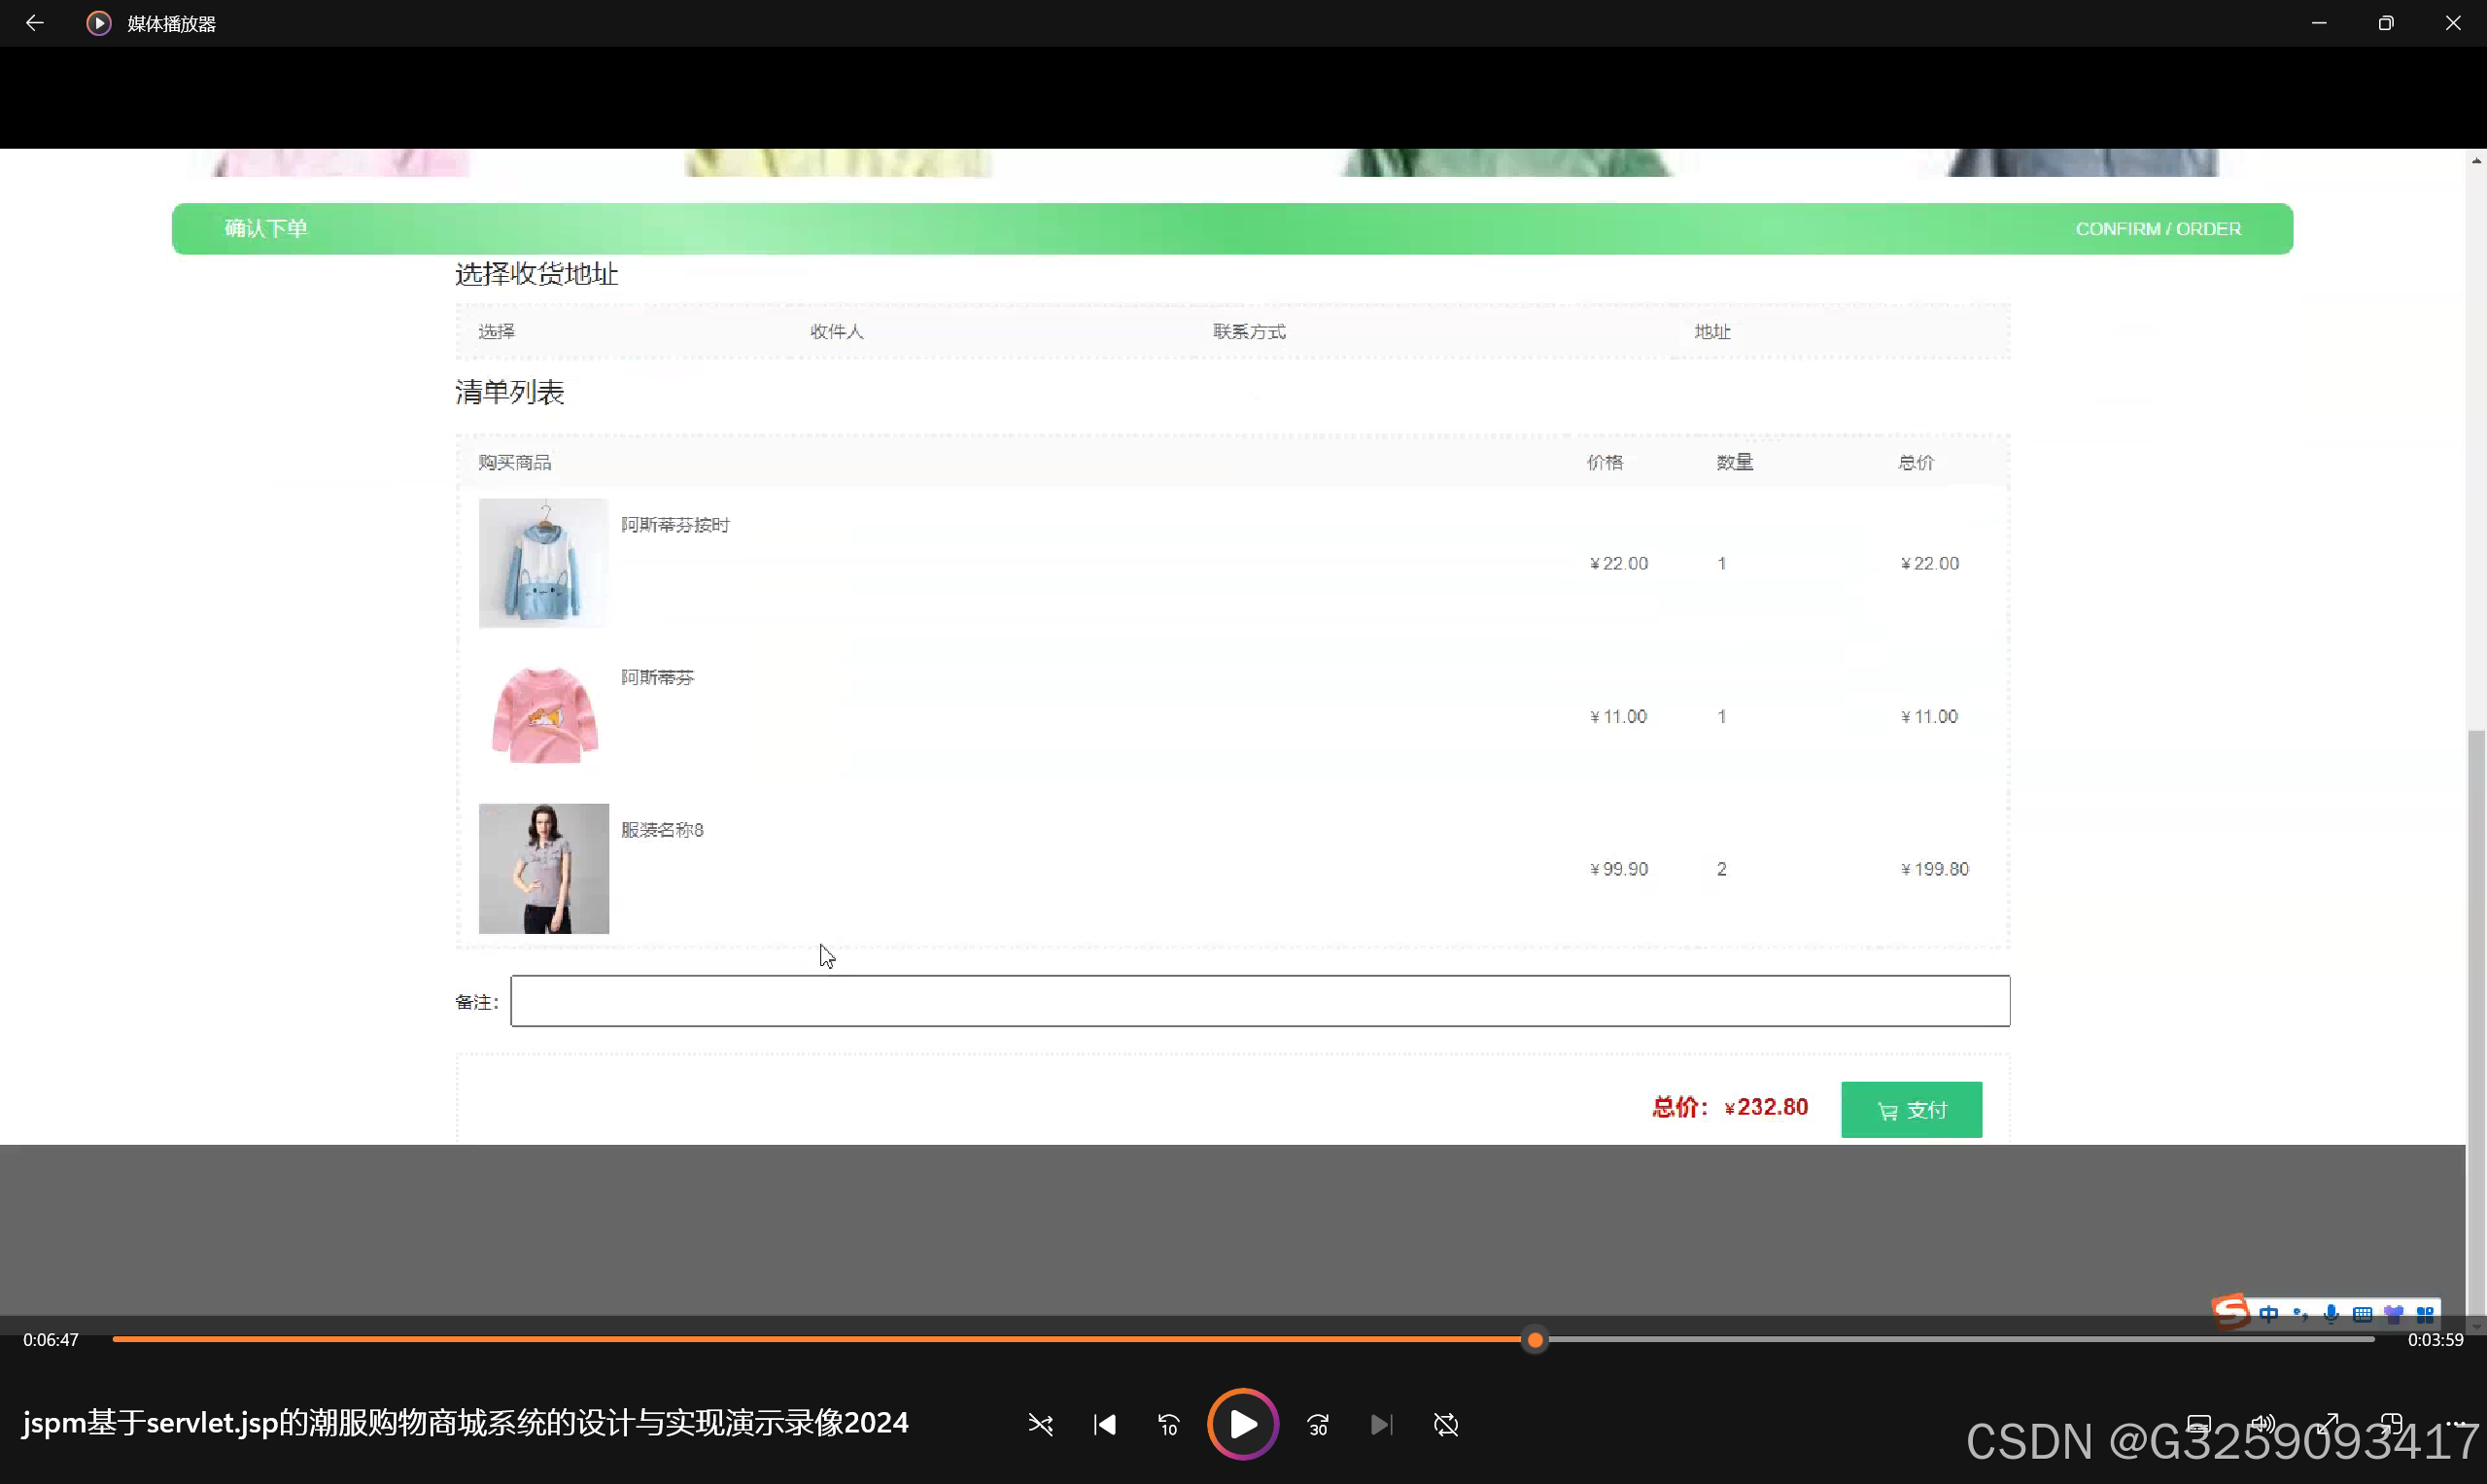Open the Sogou toolbox grid icon
Image resolution: width=2487 pixels, height=1484 pixels.
click(x=2425, y=1314)
